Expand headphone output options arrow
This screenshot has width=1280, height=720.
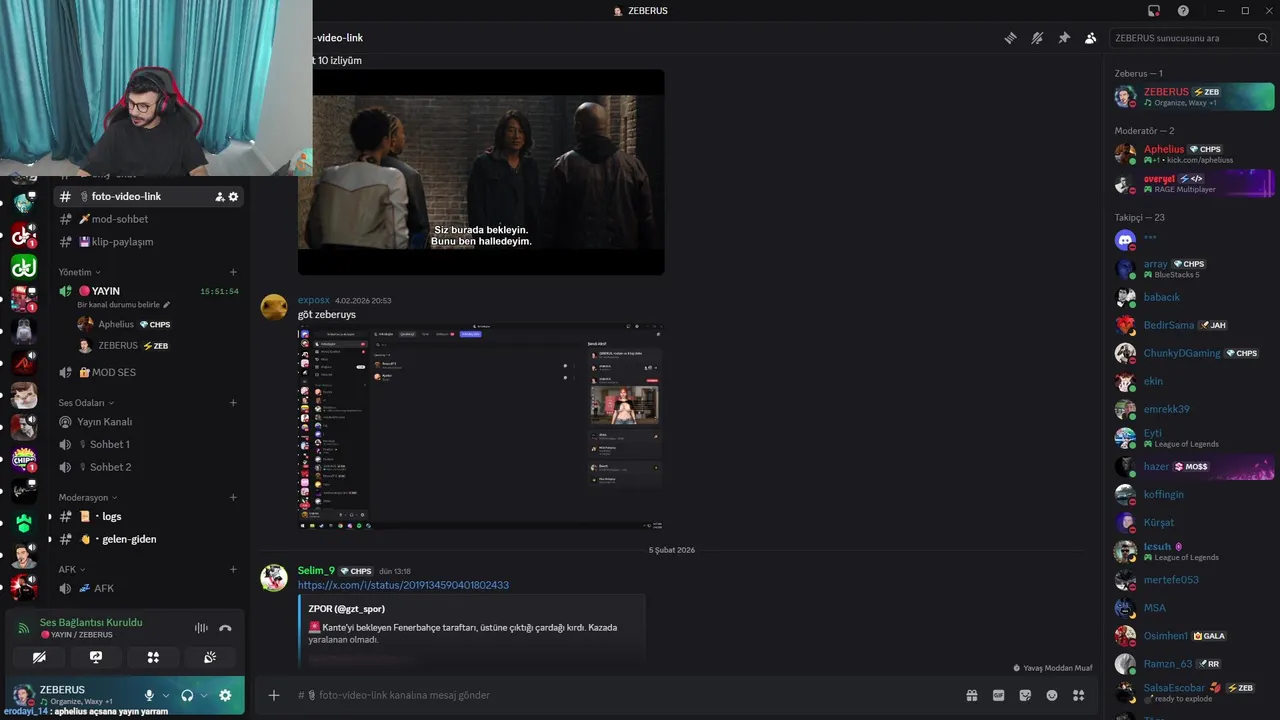(204, 695)
